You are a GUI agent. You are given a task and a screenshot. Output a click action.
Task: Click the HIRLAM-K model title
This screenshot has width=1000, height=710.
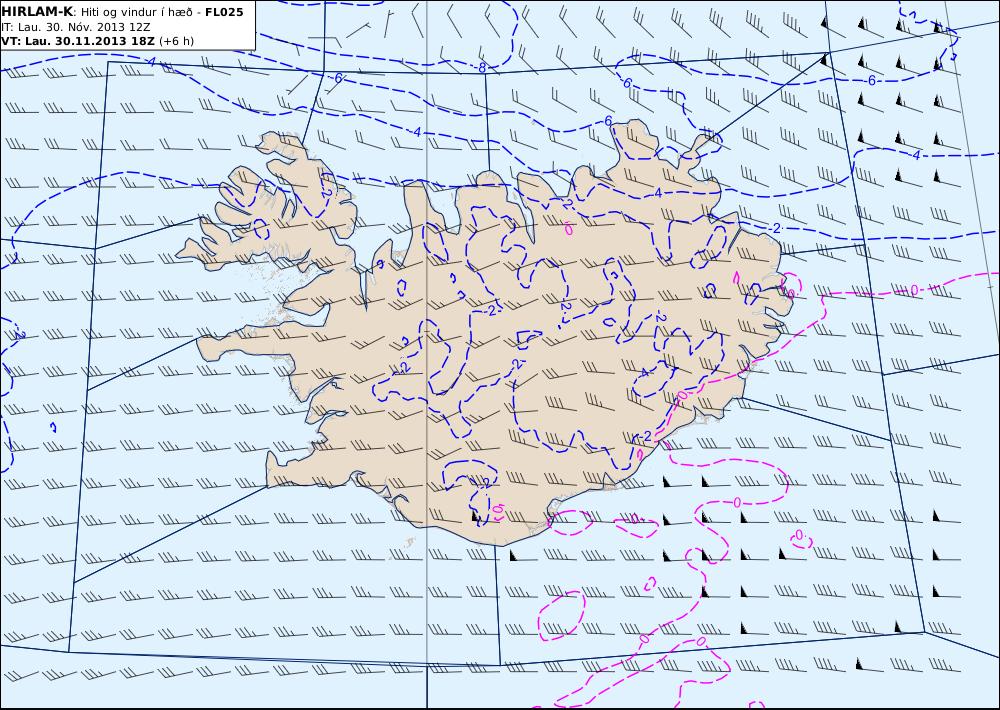pos(37,12)
